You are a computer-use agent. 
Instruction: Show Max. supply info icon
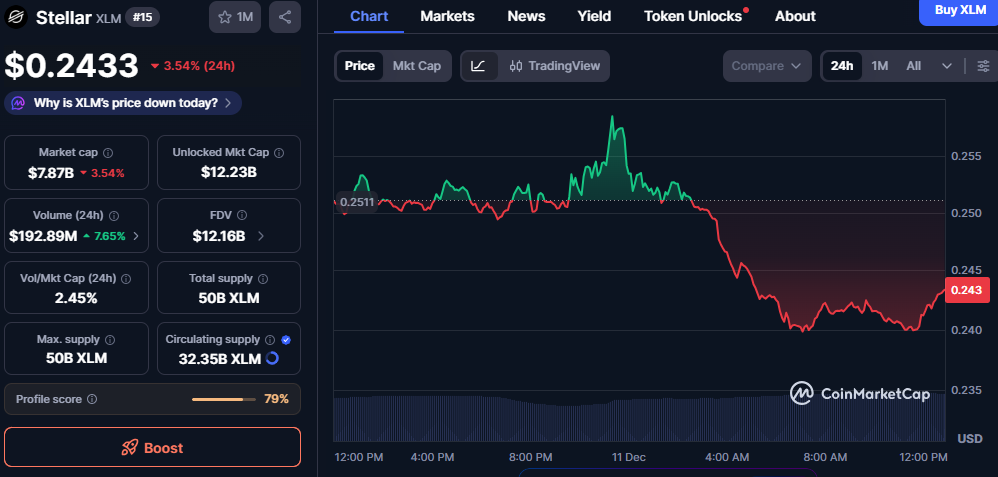pos(109,340)
